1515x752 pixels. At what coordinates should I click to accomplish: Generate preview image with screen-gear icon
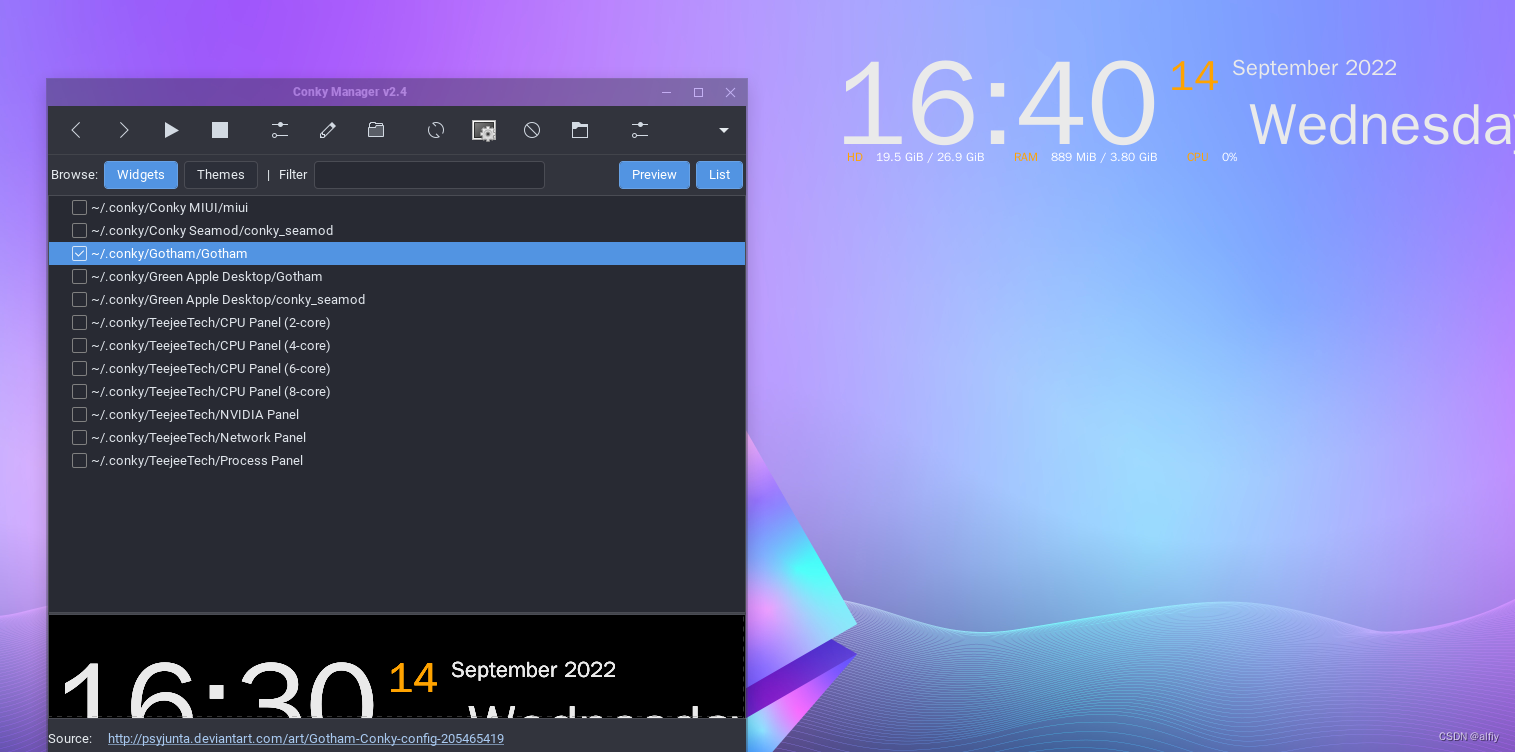point(484,130)
